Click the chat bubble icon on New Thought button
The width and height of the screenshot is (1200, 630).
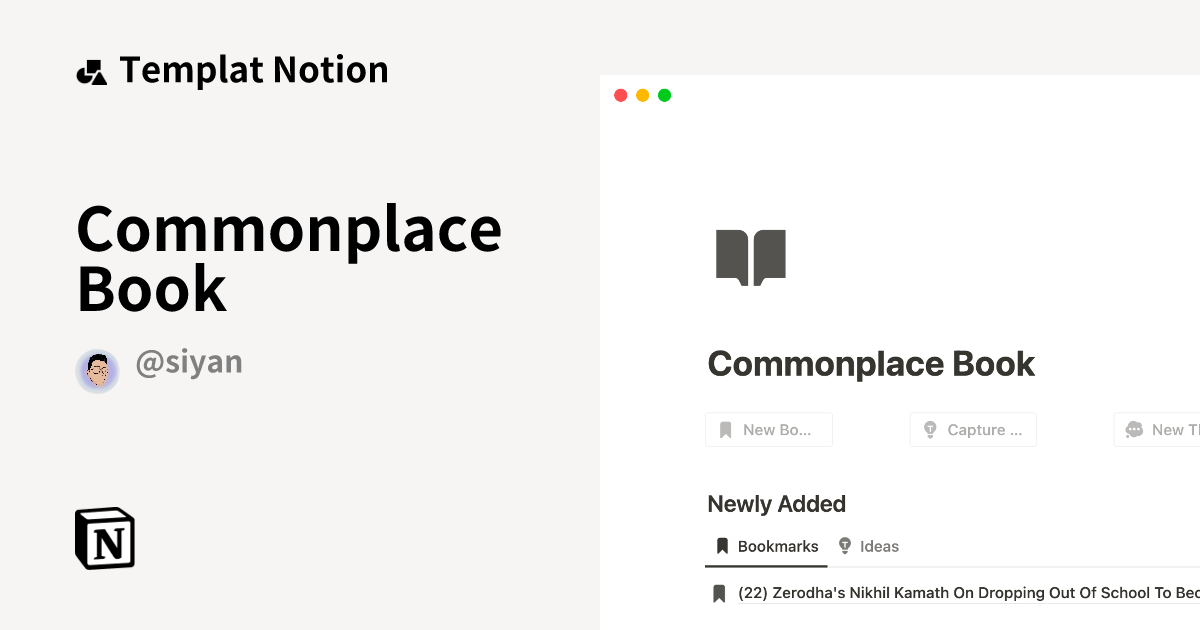click(x=1134, y=429)
